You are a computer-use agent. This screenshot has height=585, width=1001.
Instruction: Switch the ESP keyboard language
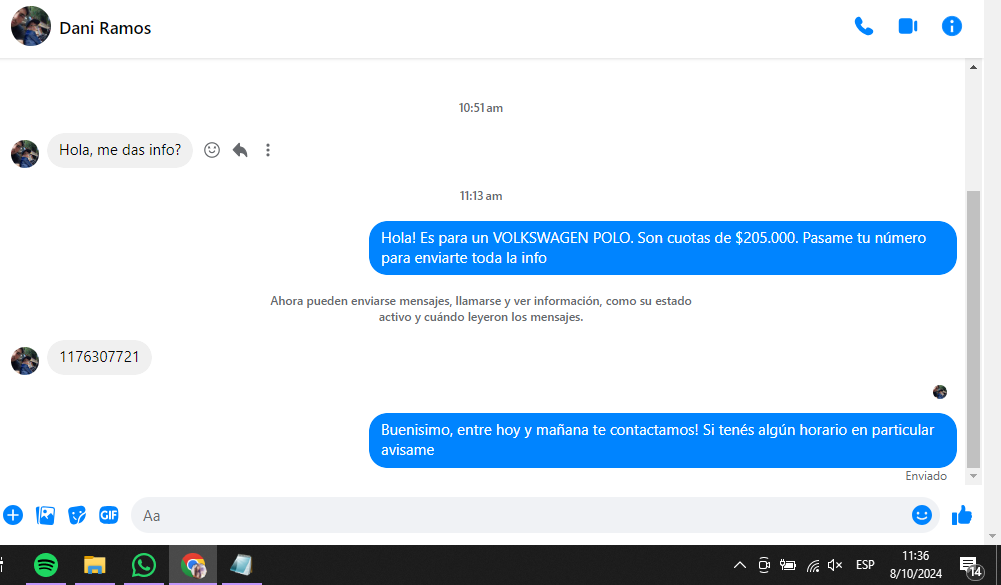(x=865, y=565)
